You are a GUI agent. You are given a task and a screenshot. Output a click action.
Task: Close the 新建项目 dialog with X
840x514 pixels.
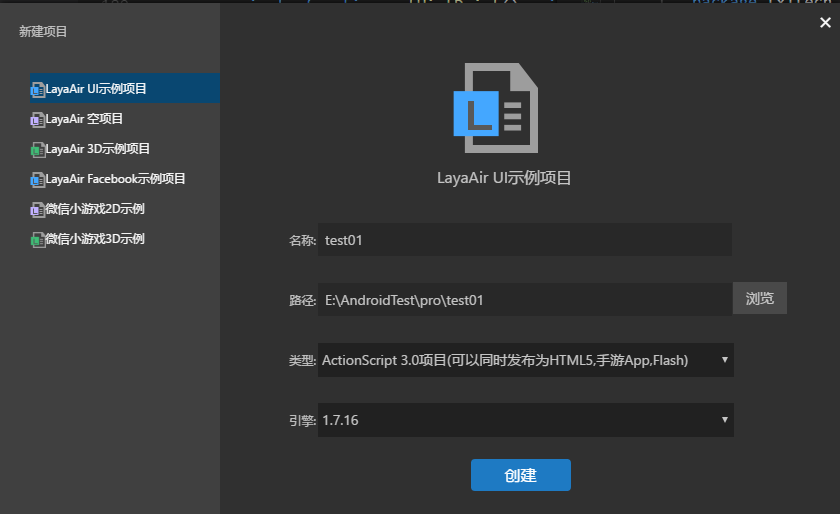[x=825, y=23]
